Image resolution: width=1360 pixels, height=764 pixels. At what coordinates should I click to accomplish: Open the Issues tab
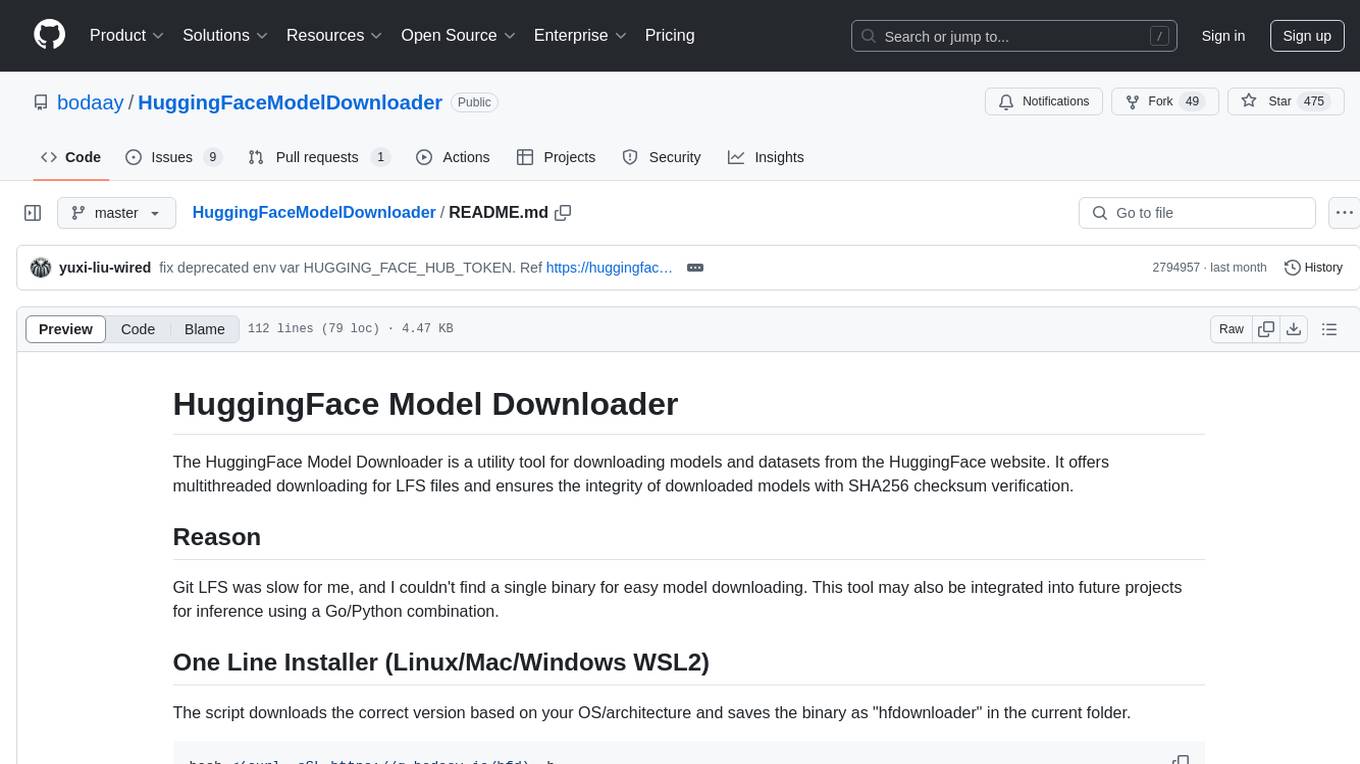[173, 157]
